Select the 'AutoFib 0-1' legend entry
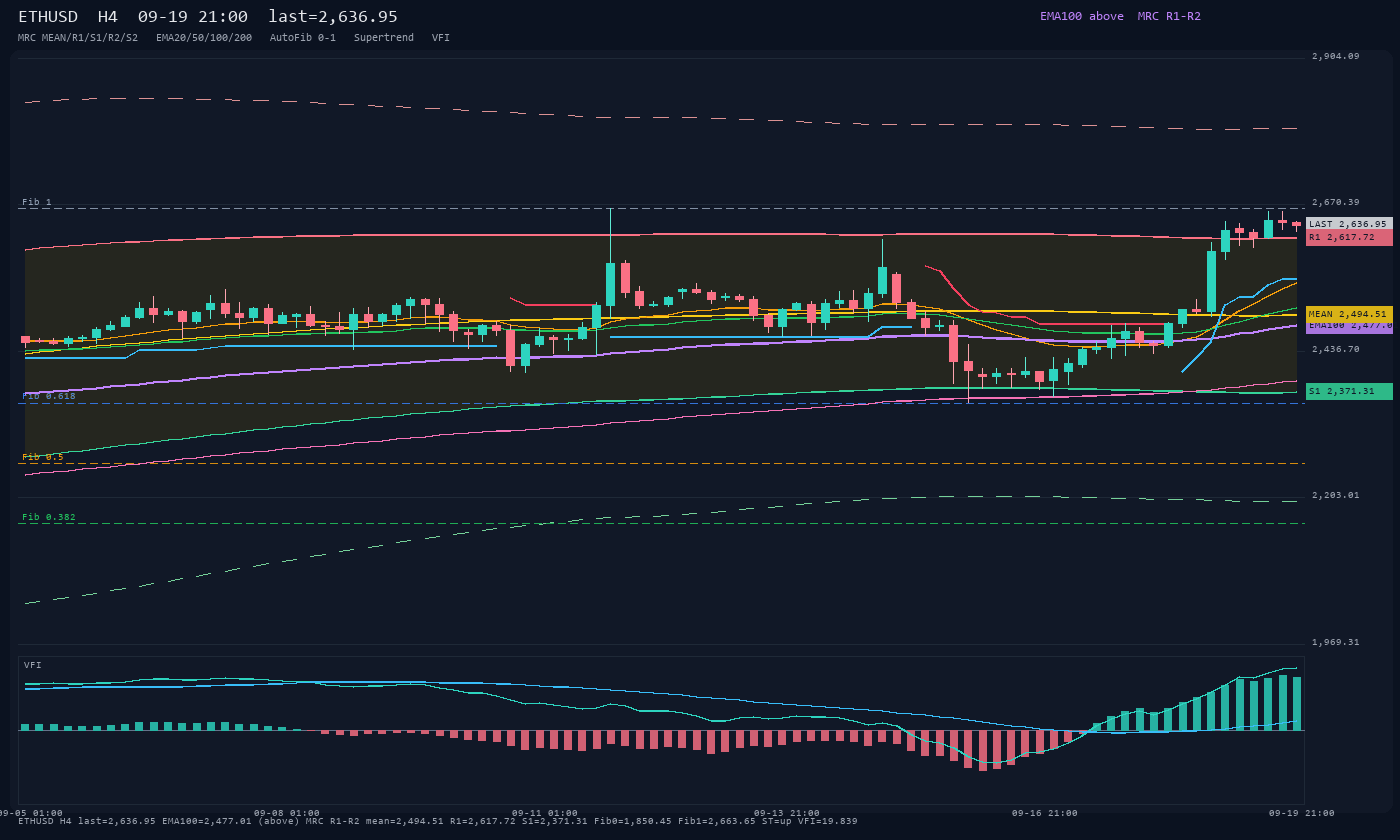The width and height of the screenshot is (1400, 840). (303, 37)
